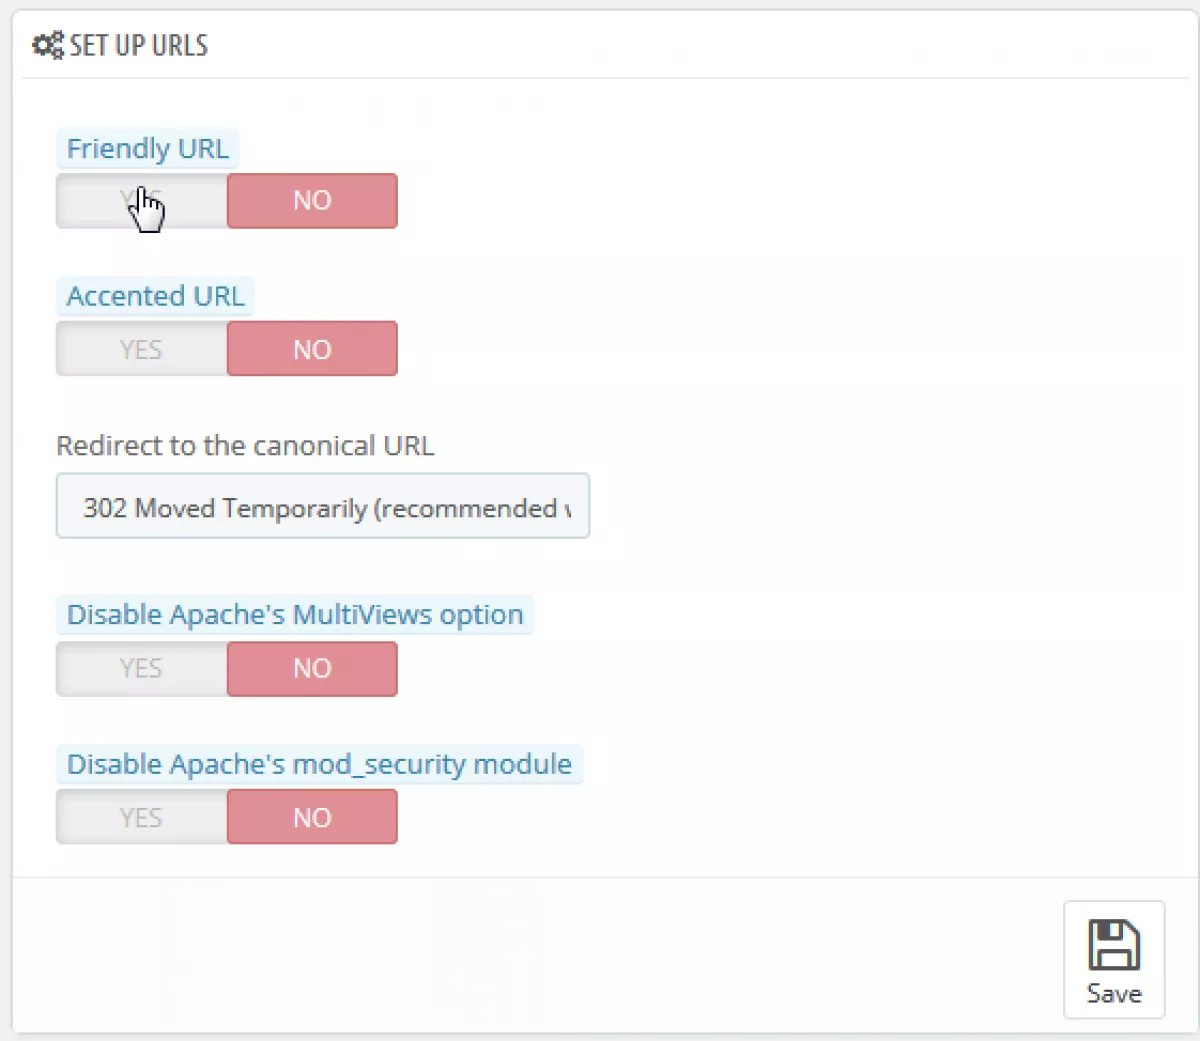Click the Friendly URL label
The image size is (1200, 1041).
(147, 148)
